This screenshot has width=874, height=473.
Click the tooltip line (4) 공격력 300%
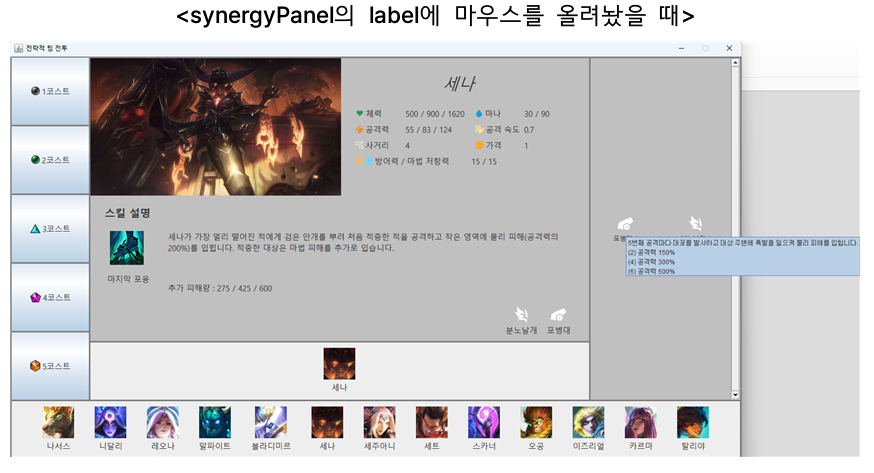coord(651,262)
